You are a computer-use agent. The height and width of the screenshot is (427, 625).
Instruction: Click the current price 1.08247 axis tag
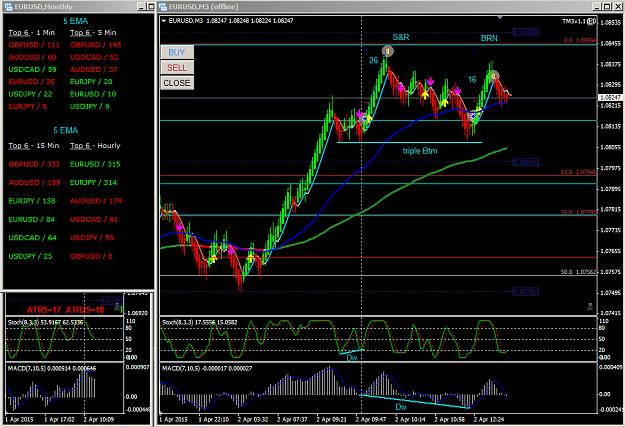click(x=610, y=97)
